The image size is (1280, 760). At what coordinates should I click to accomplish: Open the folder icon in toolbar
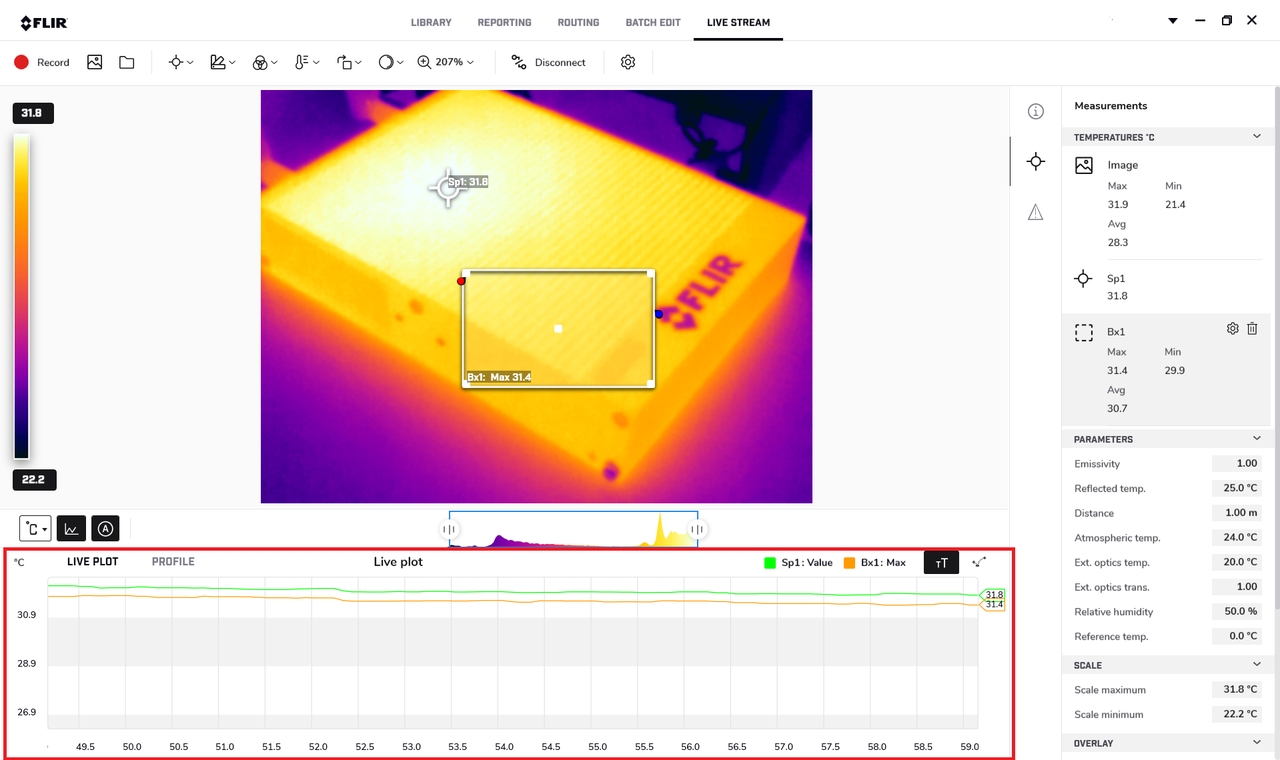coord(127,62)
